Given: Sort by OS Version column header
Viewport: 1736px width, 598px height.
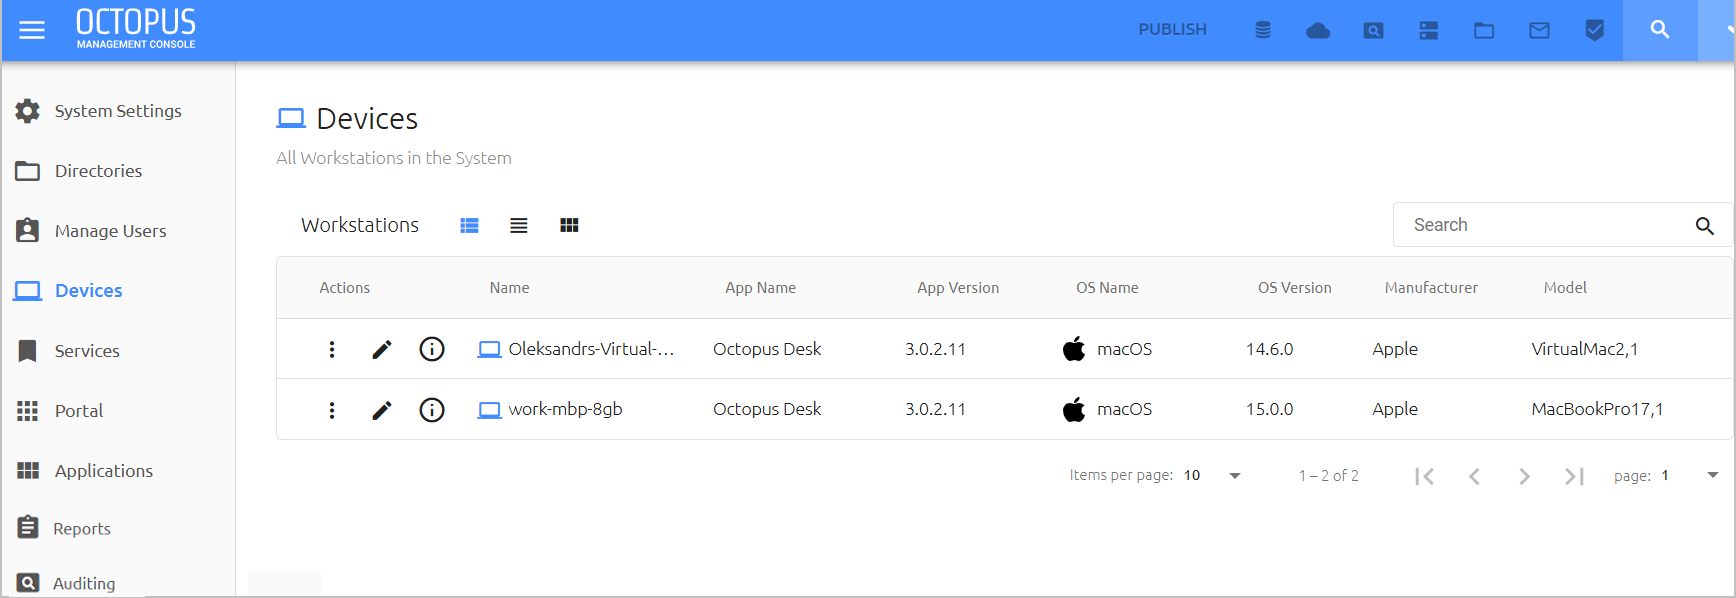Looking at the screenshot, I should (1294, 288).
